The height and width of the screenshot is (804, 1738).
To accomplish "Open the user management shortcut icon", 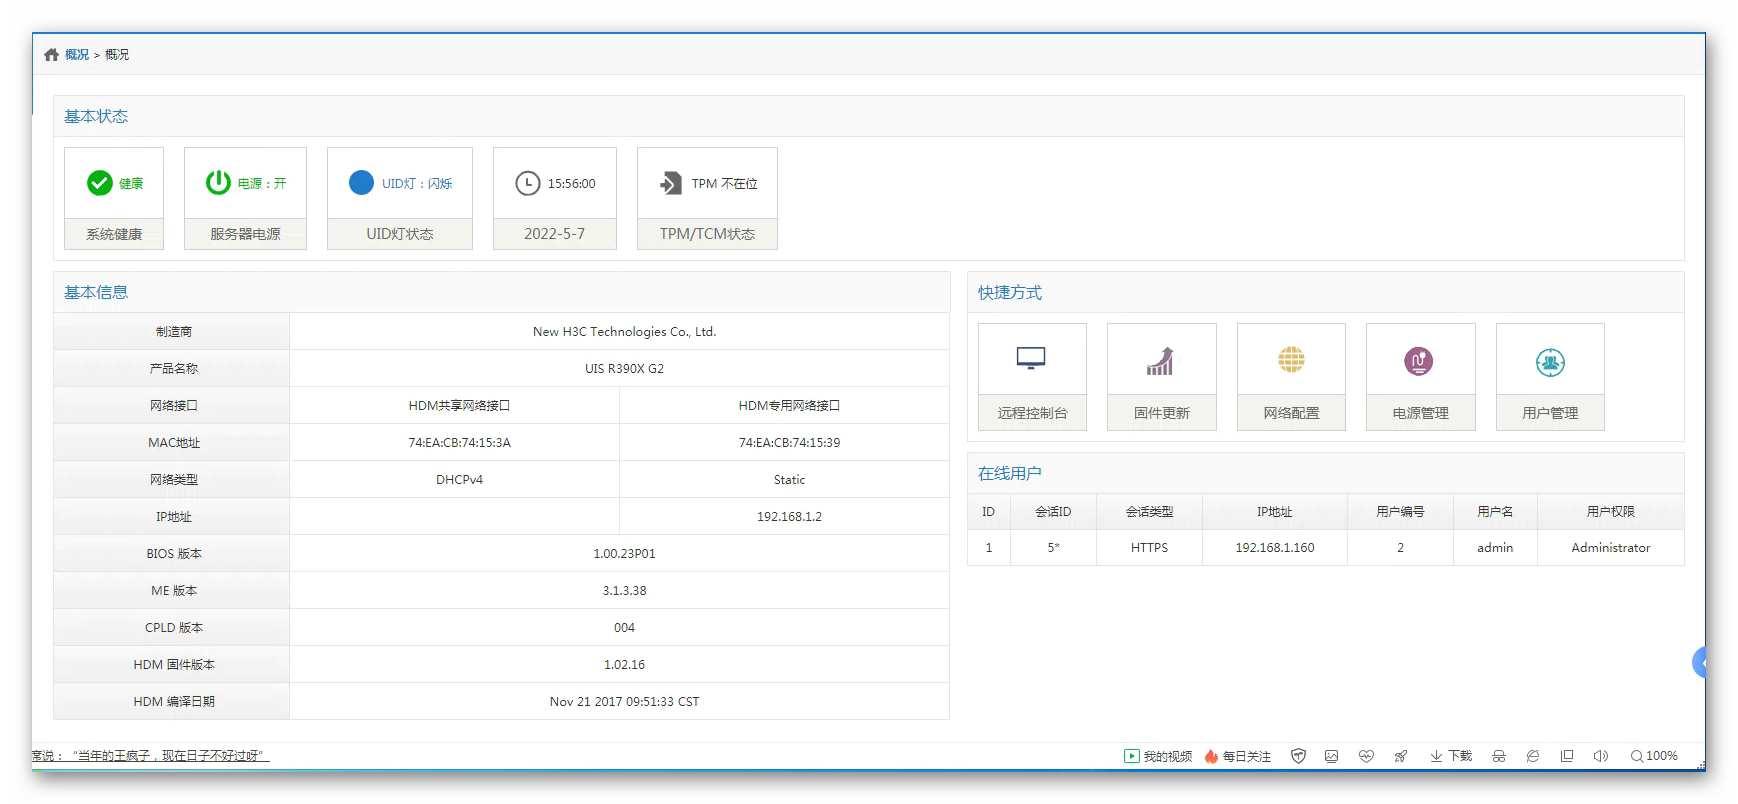I will click(x=1550, y=362).
